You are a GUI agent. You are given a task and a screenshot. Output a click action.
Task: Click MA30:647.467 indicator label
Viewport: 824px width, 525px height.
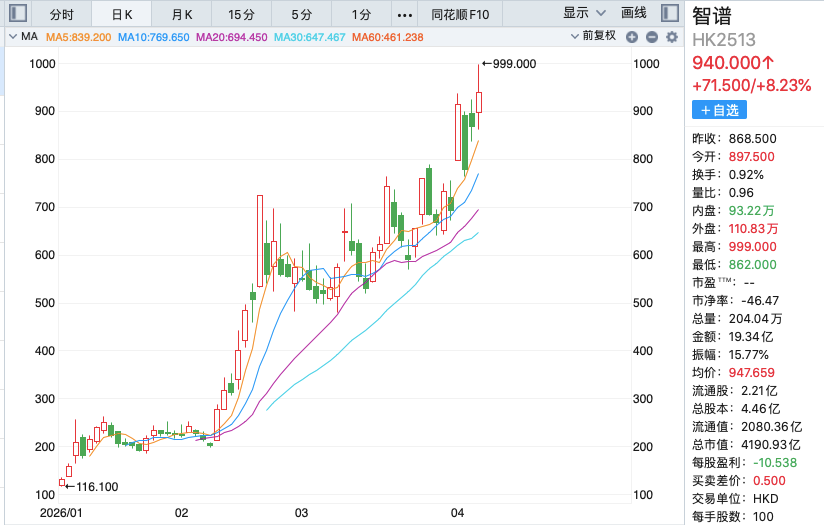[x=310, y=37]
